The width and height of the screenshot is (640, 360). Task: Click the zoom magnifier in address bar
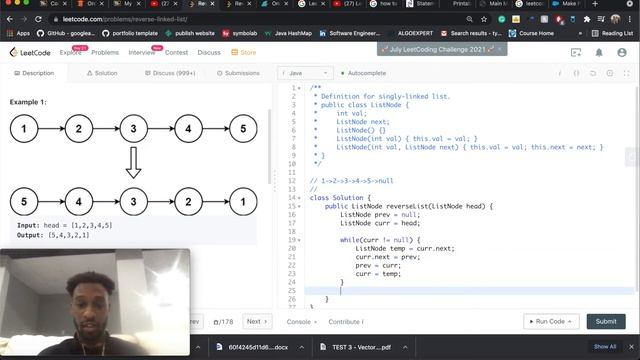click(469, 19)
